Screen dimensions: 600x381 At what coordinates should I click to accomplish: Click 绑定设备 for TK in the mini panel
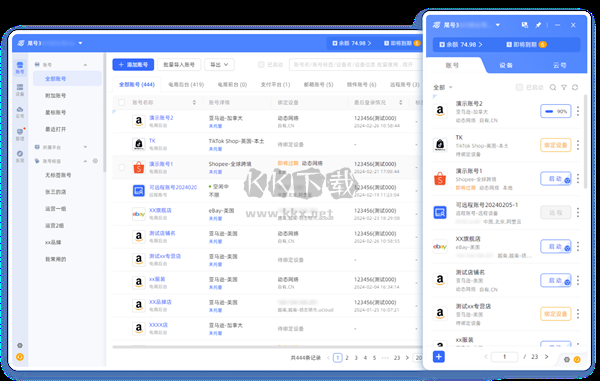pyautogui.click(x=556, y=145)
